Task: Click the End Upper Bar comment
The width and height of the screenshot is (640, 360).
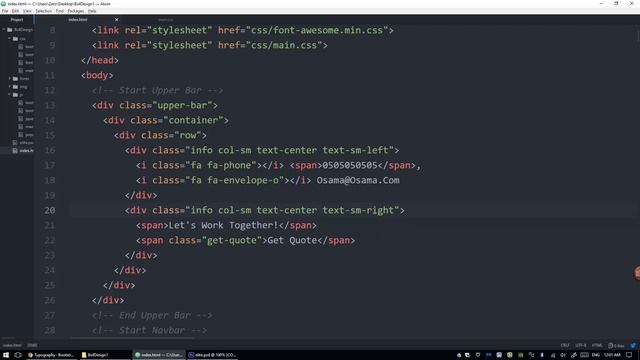Action: tap(152, 316)
